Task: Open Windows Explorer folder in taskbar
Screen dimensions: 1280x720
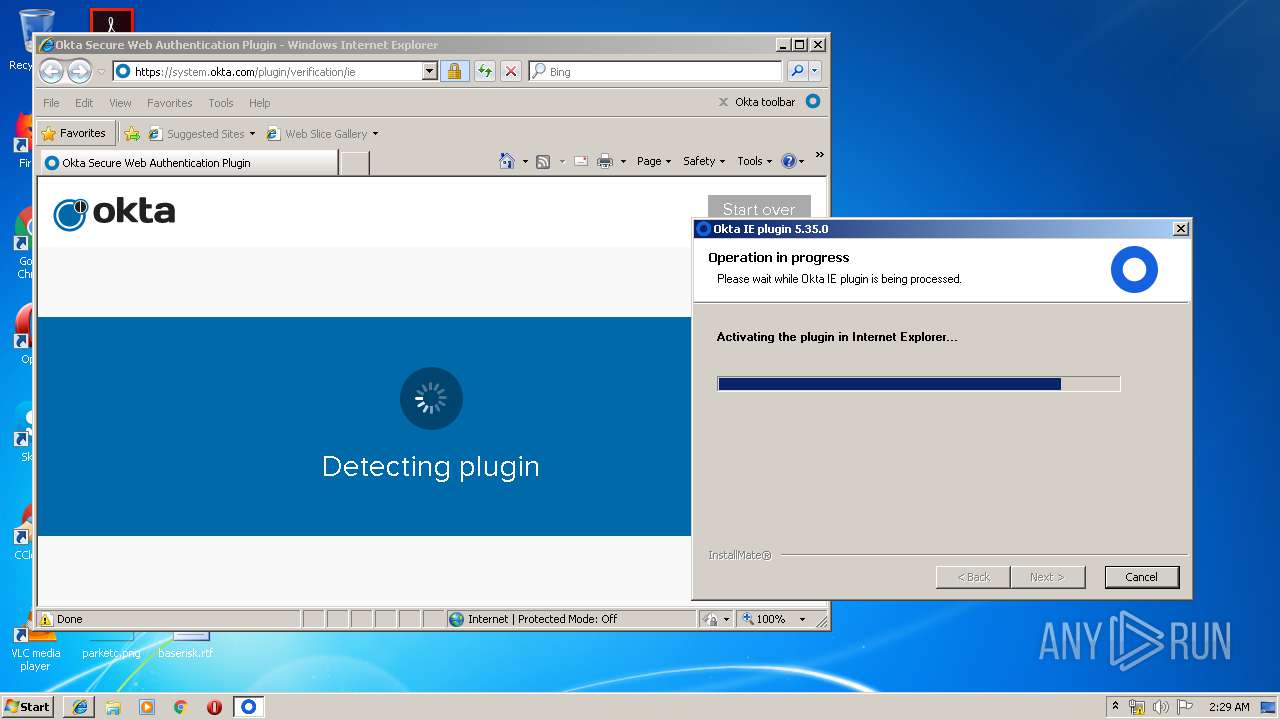Action: [113, 706]
